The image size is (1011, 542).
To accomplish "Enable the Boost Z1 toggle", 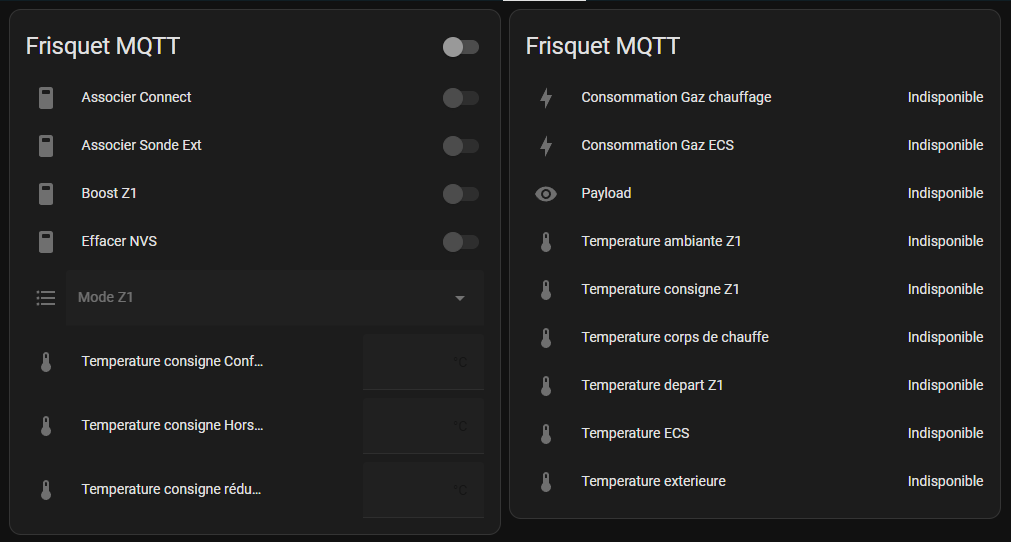I will point(461,194).
